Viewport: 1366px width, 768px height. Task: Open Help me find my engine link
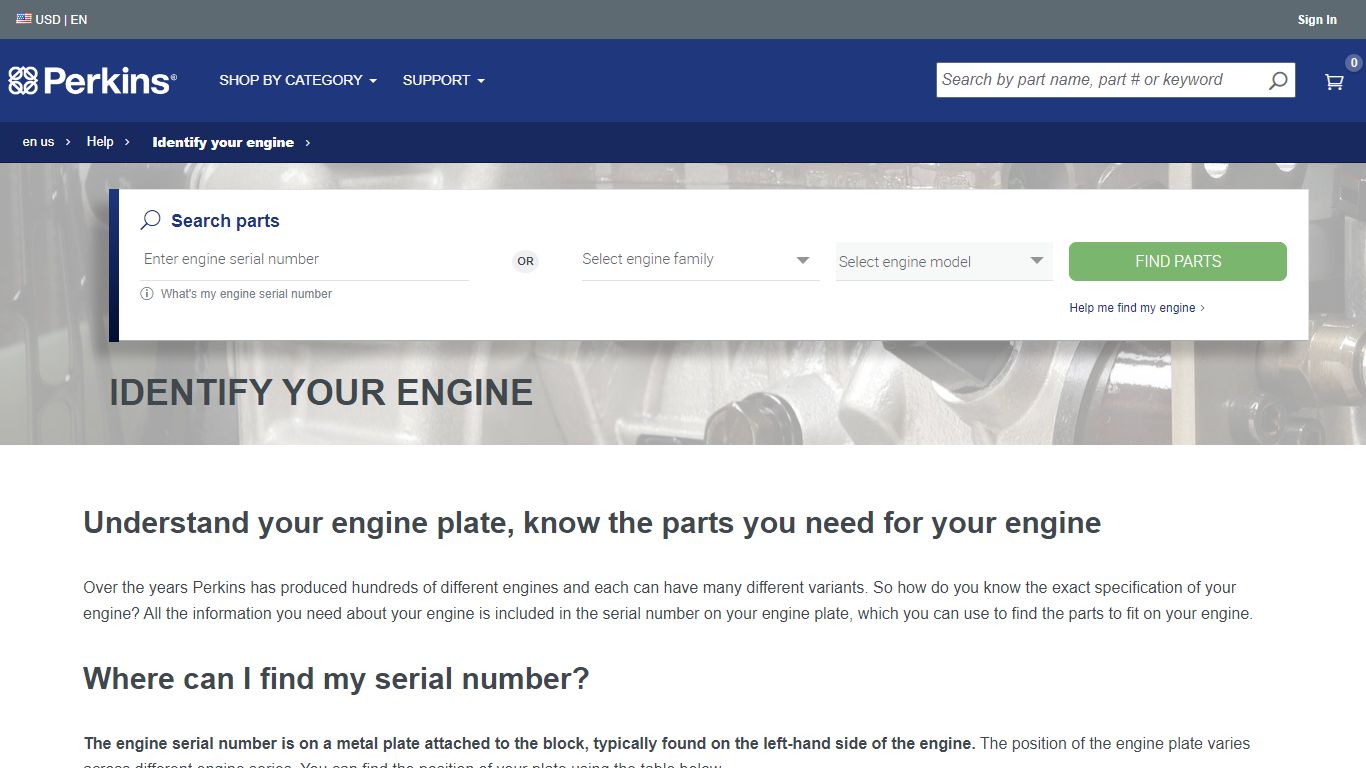click(x=1137, y=308)
